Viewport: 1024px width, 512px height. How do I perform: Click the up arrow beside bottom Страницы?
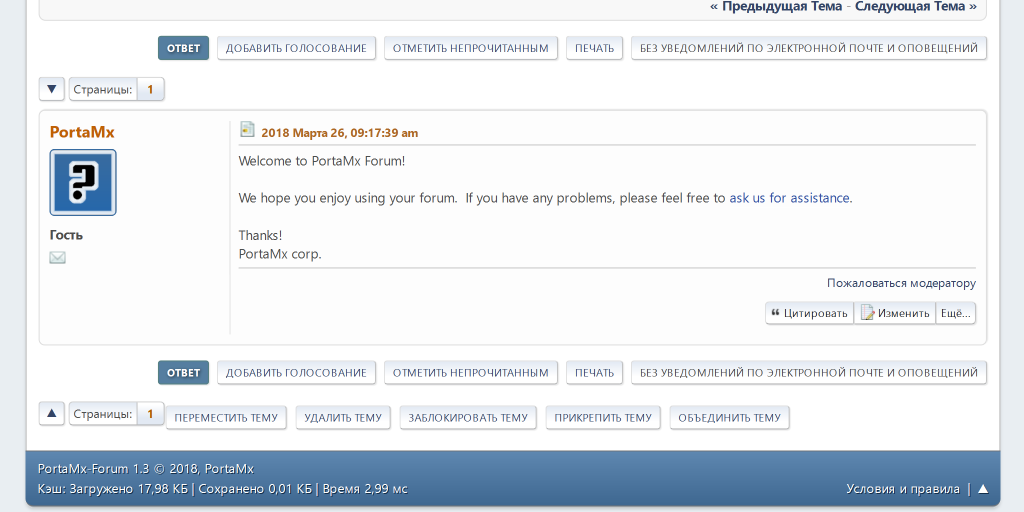[52, 413]
